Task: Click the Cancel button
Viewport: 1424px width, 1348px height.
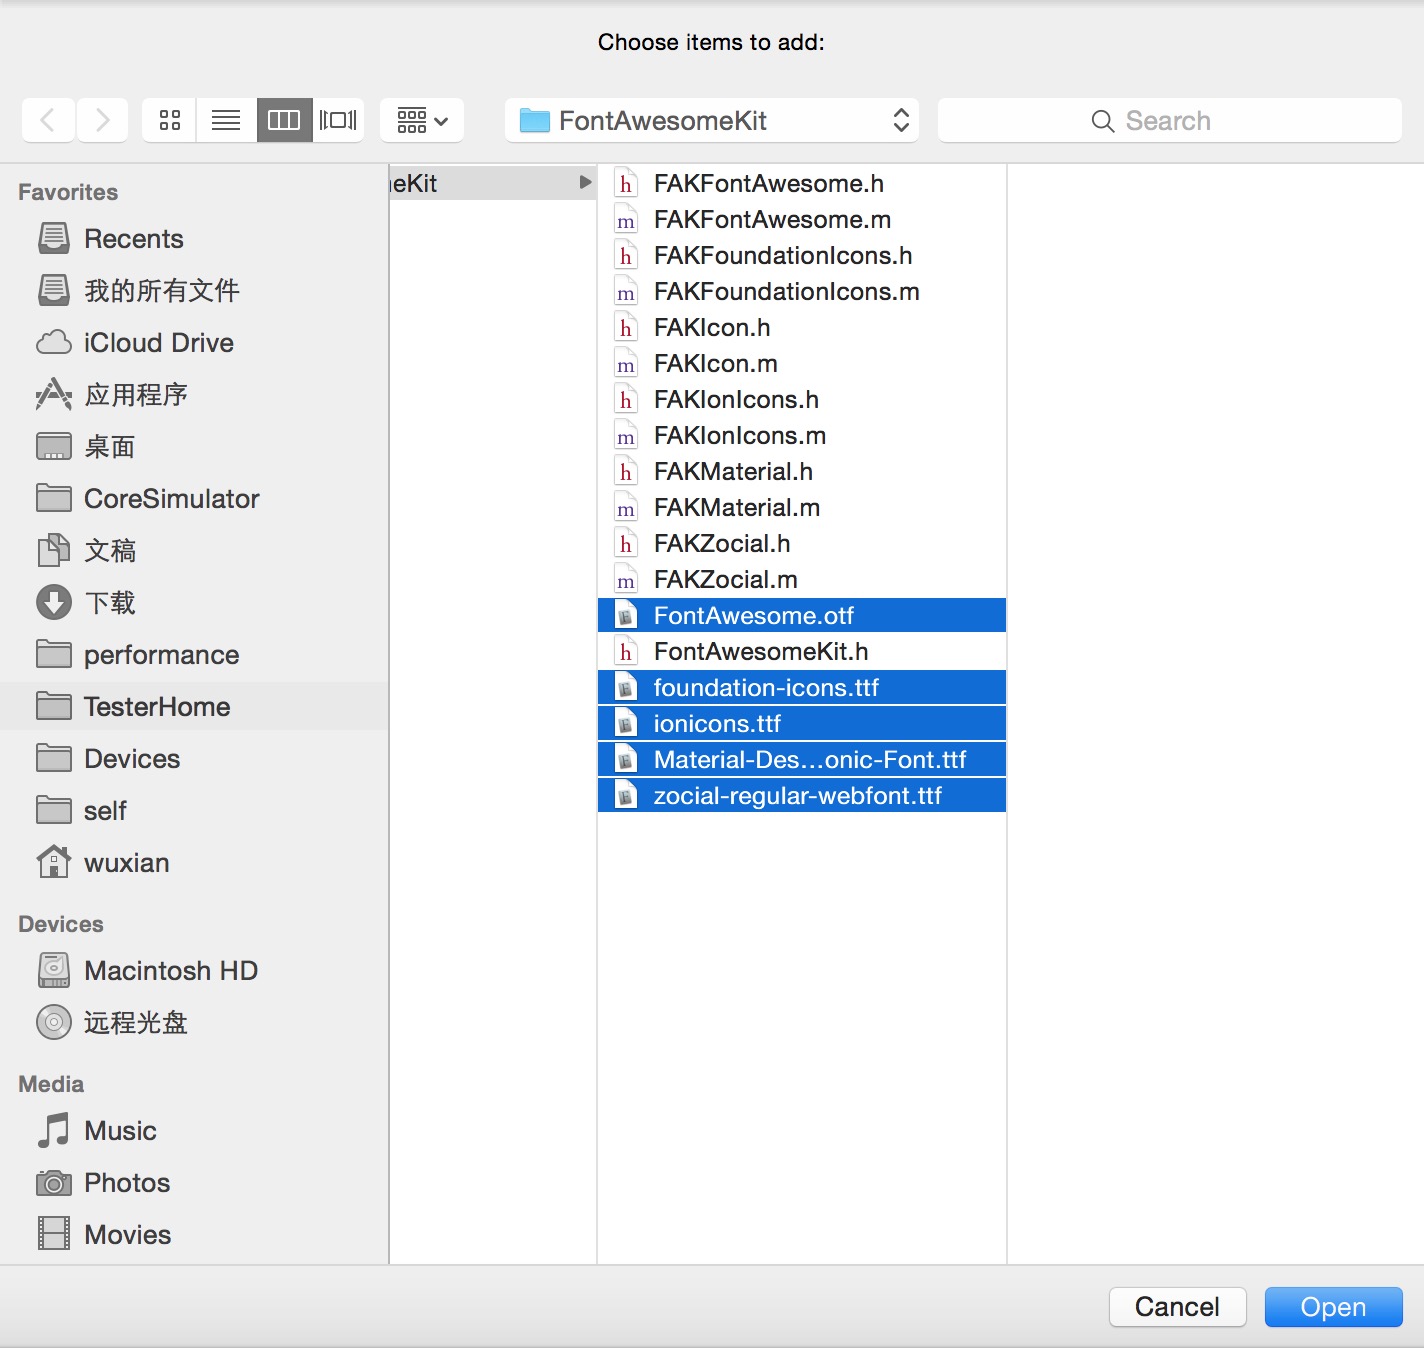Action: 1177,1307
